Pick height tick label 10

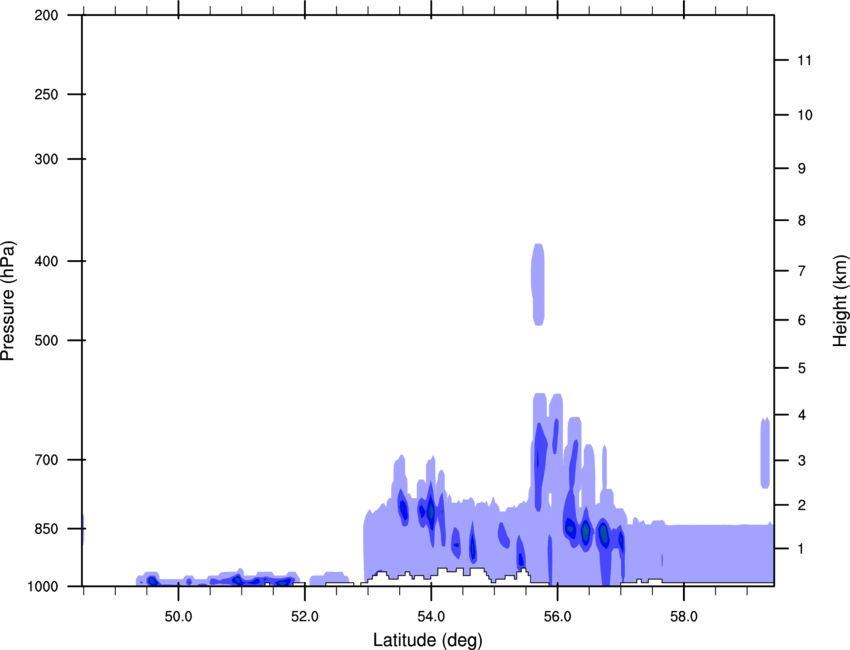pos(805,115)
